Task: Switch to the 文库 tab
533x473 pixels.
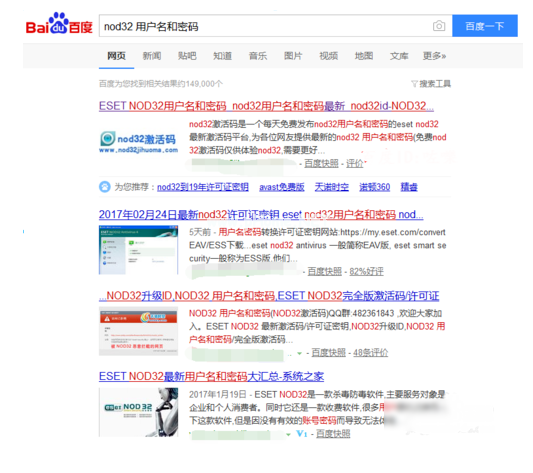Action: pyautogui.click(x=399, y=56)
